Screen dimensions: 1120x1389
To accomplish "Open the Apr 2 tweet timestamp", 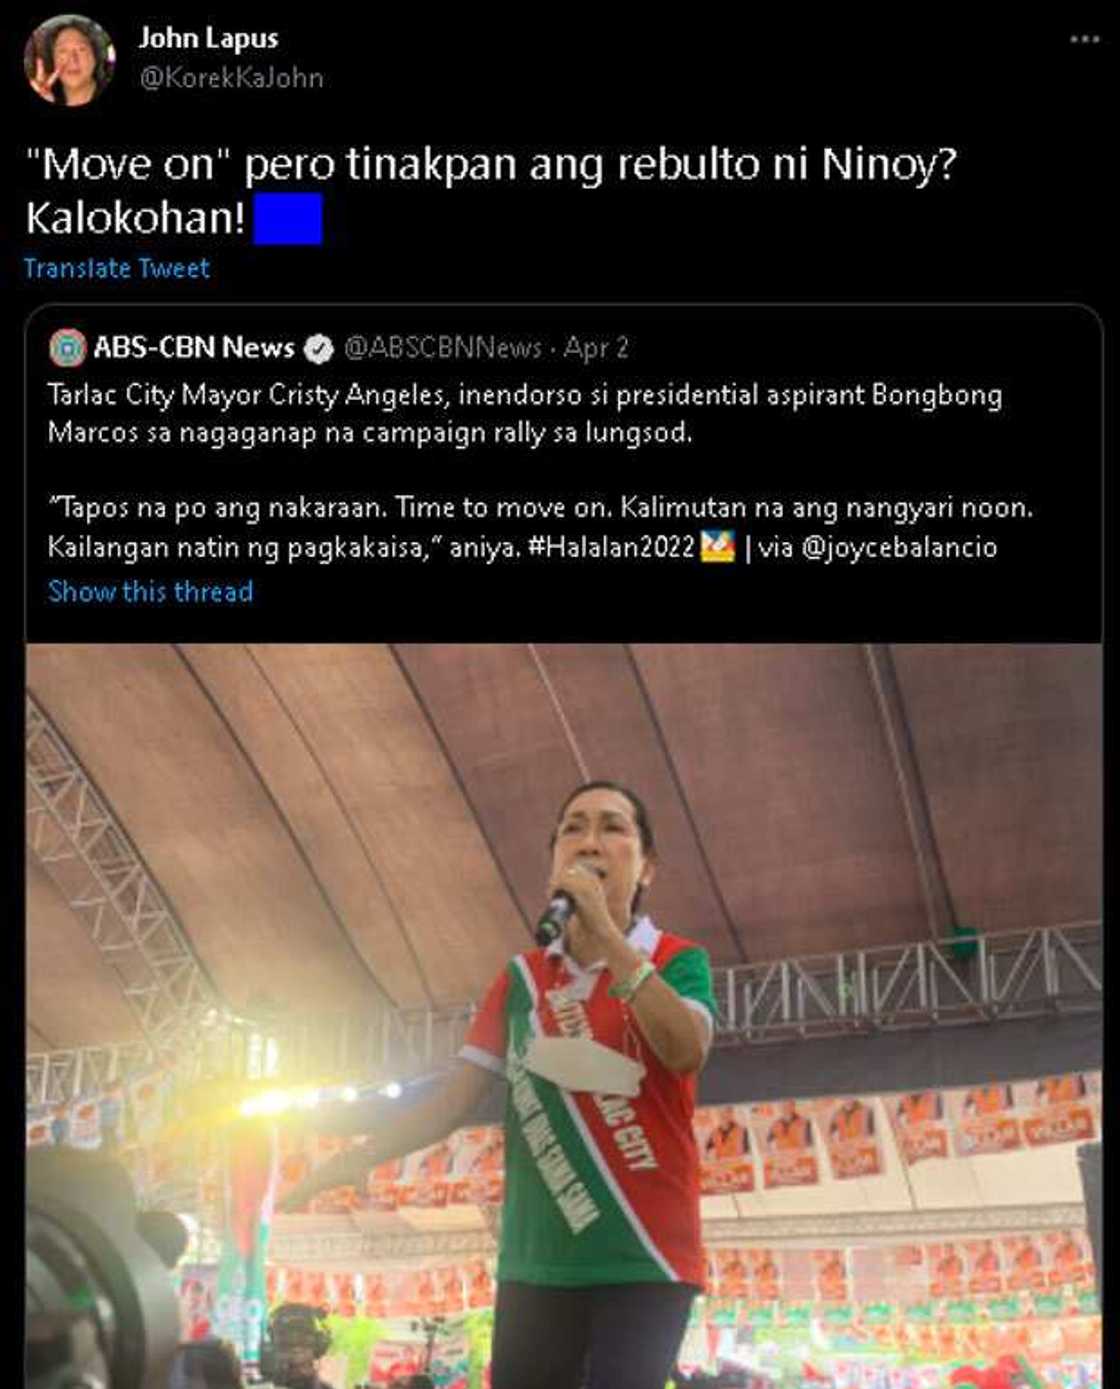I will 596,347.
